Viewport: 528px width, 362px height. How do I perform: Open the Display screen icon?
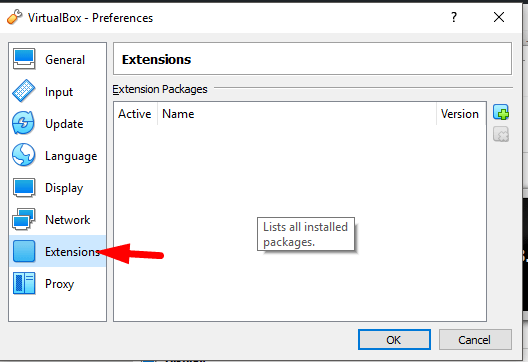24,187
